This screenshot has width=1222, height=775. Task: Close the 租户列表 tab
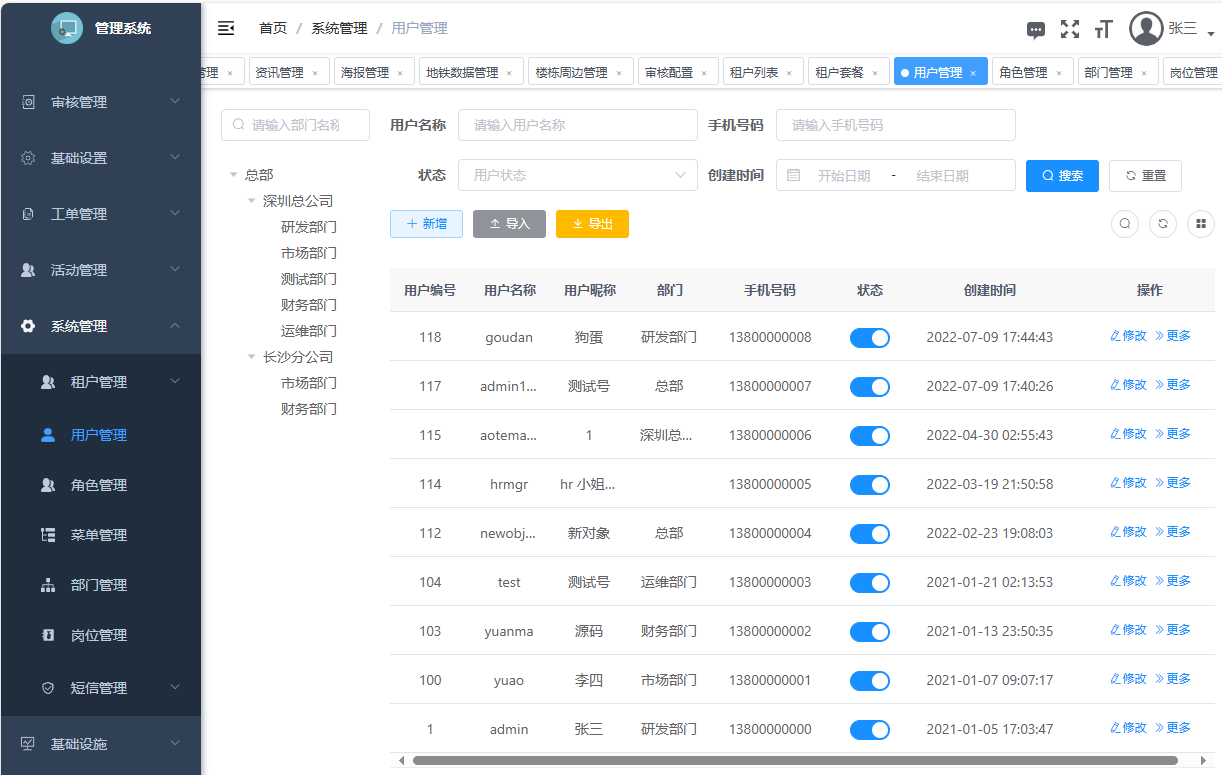(789, 73)
